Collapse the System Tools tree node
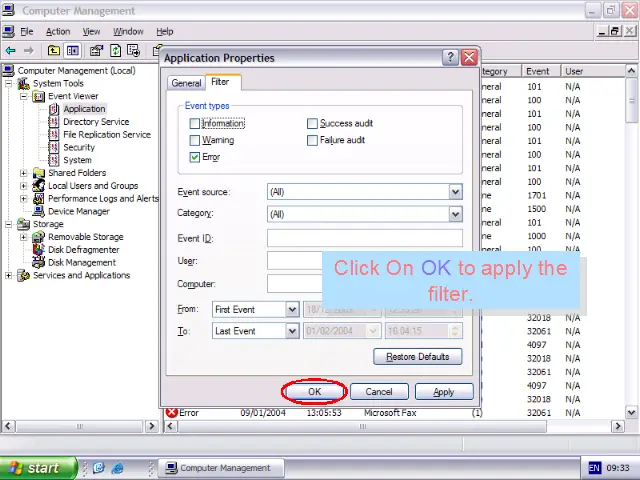The image size is (640, 480). 9,84
